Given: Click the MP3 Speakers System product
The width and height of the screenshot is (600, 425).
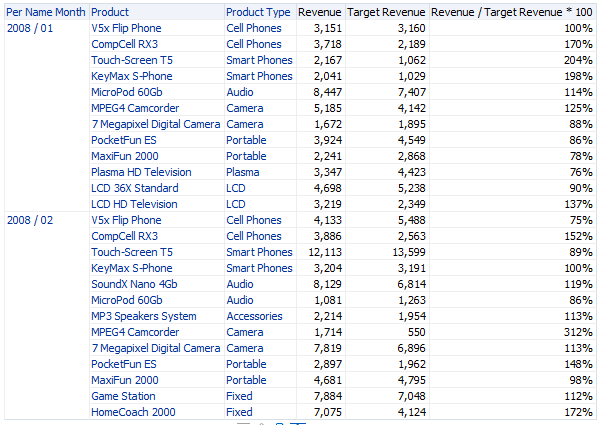Looking at the screenshot, I should tap(143, 316).
